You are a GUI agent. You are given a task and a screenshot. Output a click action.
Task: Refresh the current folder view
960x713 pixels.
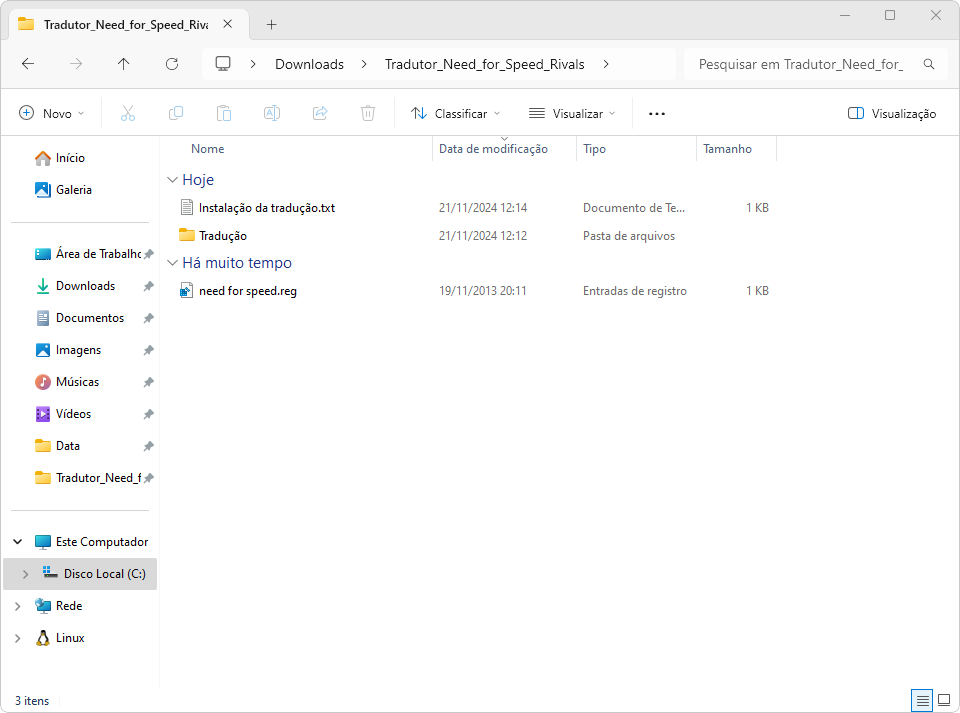(x=172, y=64)
